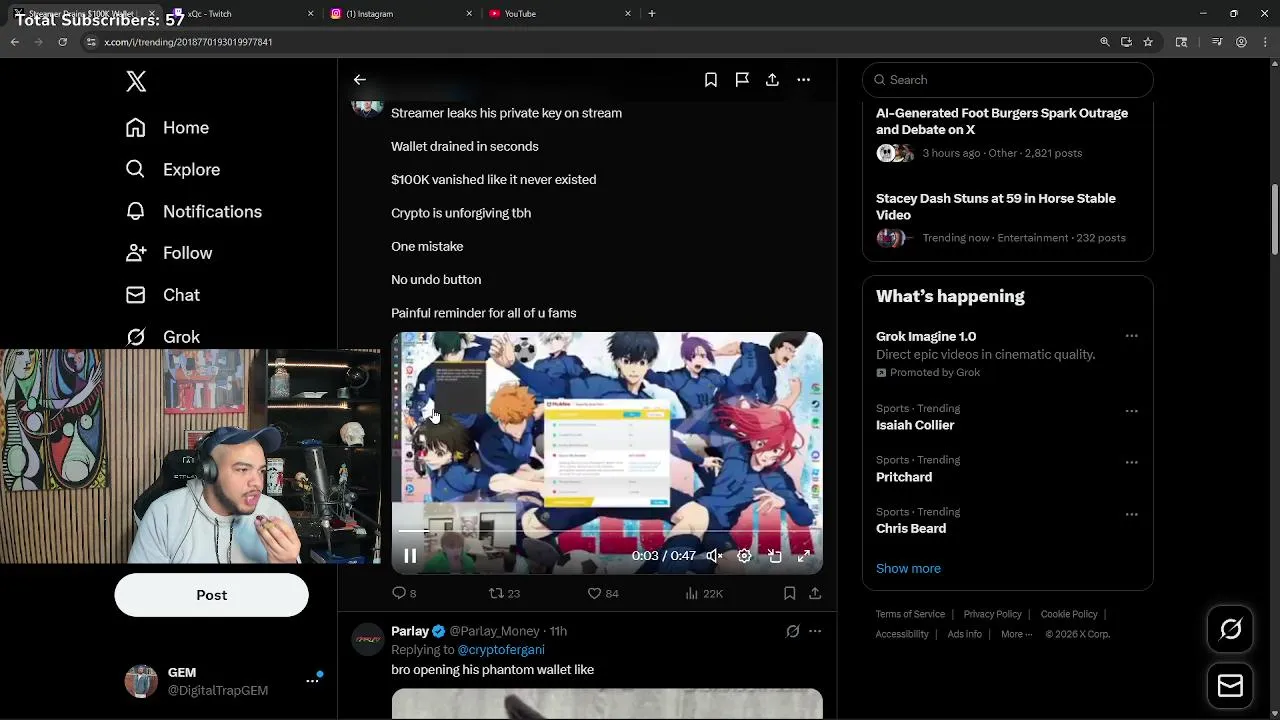Open Pritchard trending topic
Screen dimensions: 1280x720
pos(904,477)
